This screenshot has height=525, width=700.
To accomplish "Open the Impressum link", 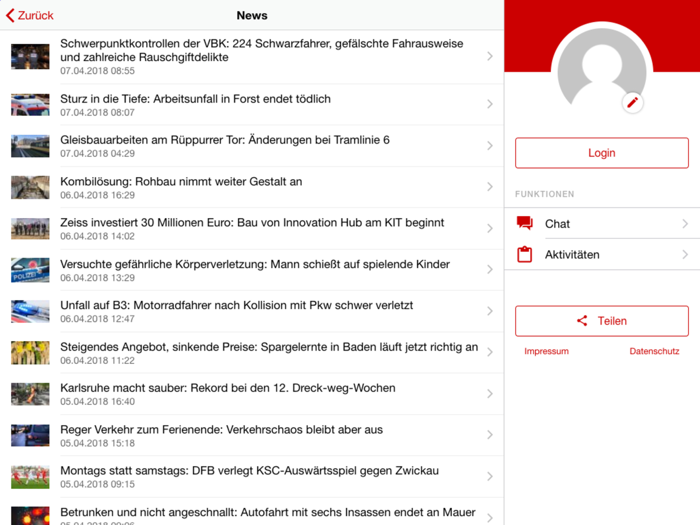I will coord(546,351).
